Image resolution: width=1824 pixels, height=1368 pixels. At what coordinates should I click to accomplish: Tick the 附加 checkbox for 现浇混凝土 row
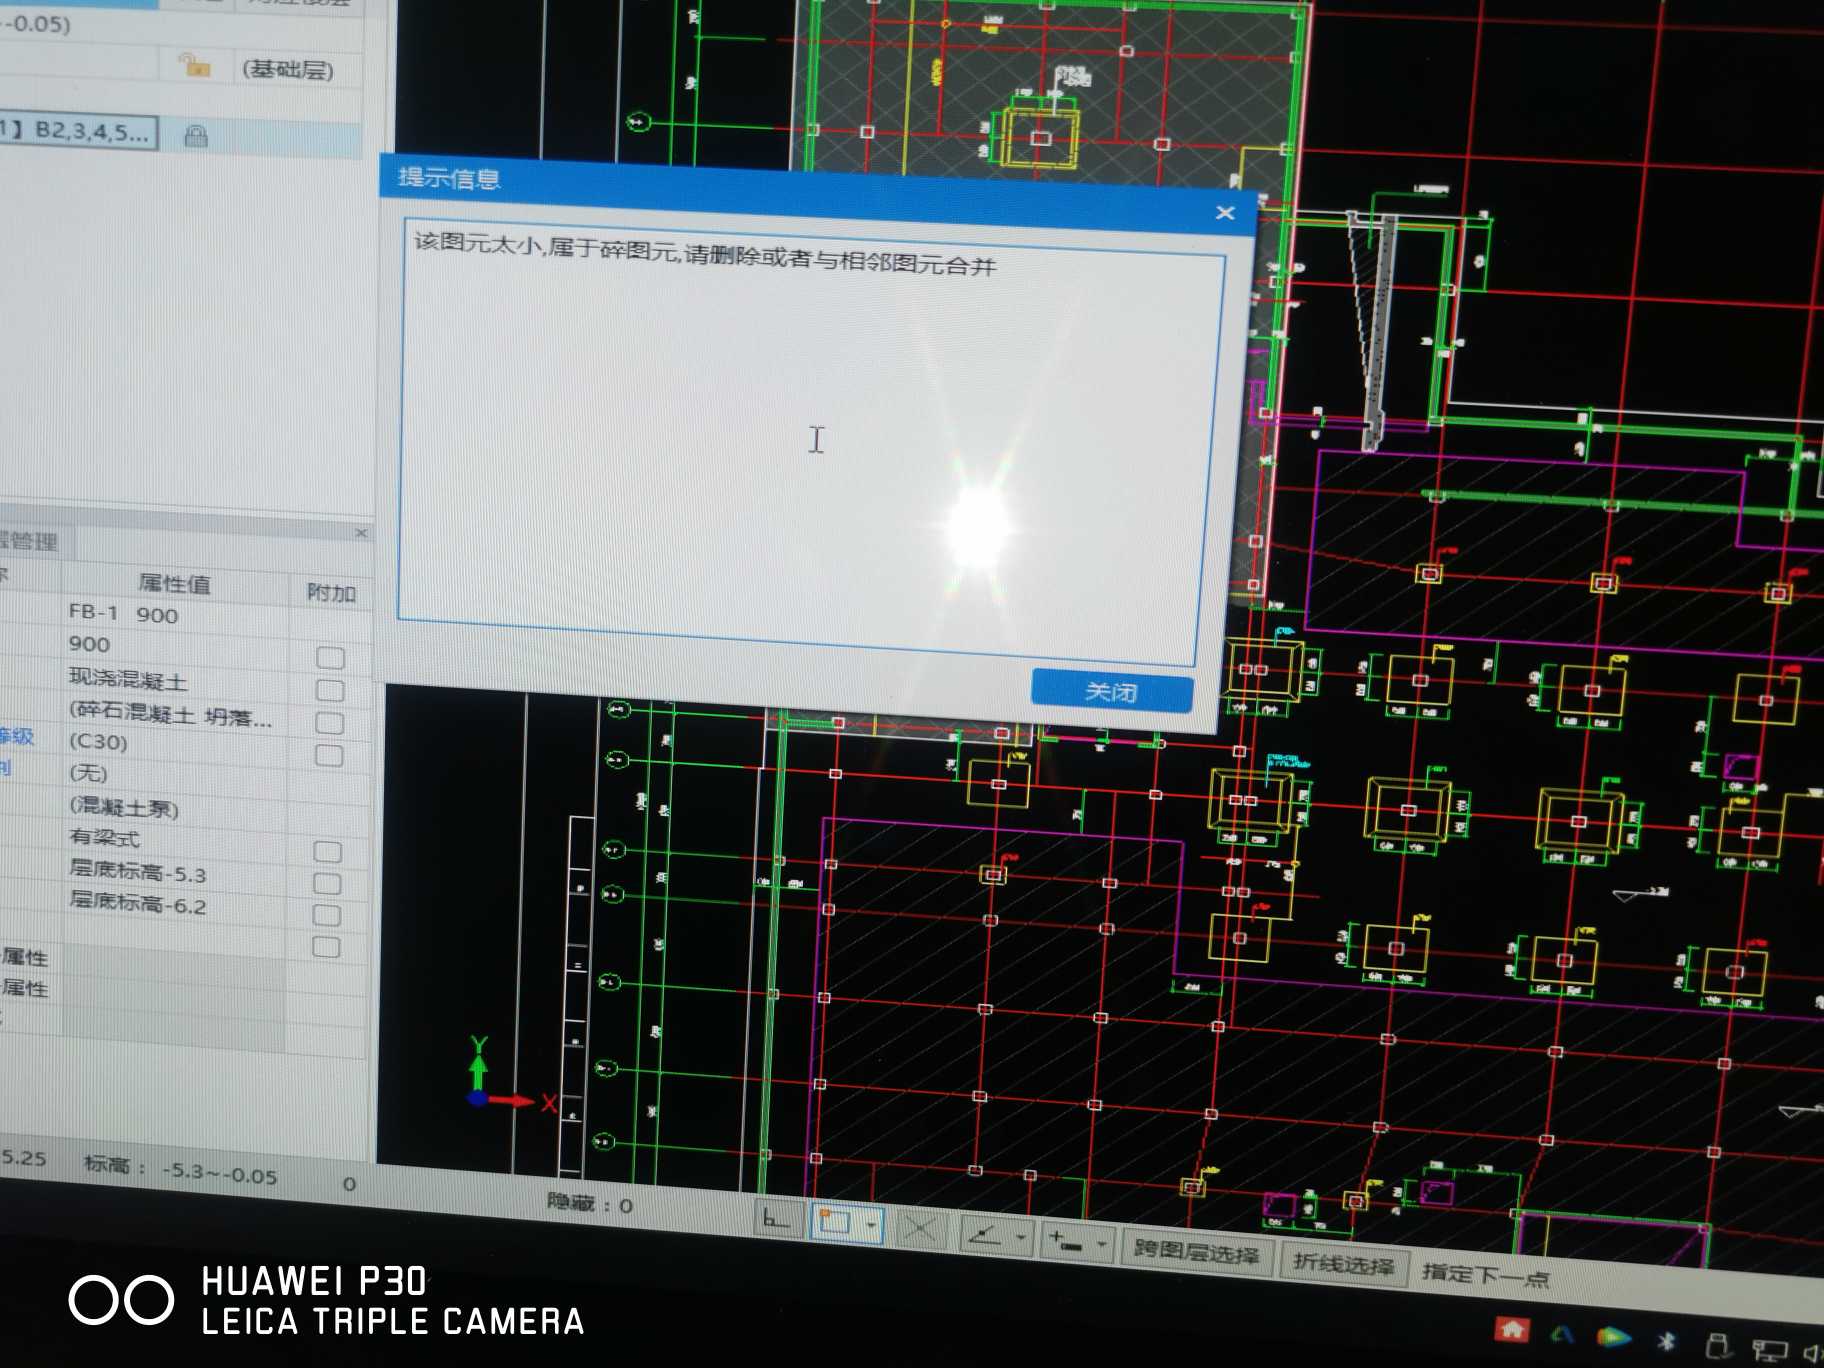330,690
